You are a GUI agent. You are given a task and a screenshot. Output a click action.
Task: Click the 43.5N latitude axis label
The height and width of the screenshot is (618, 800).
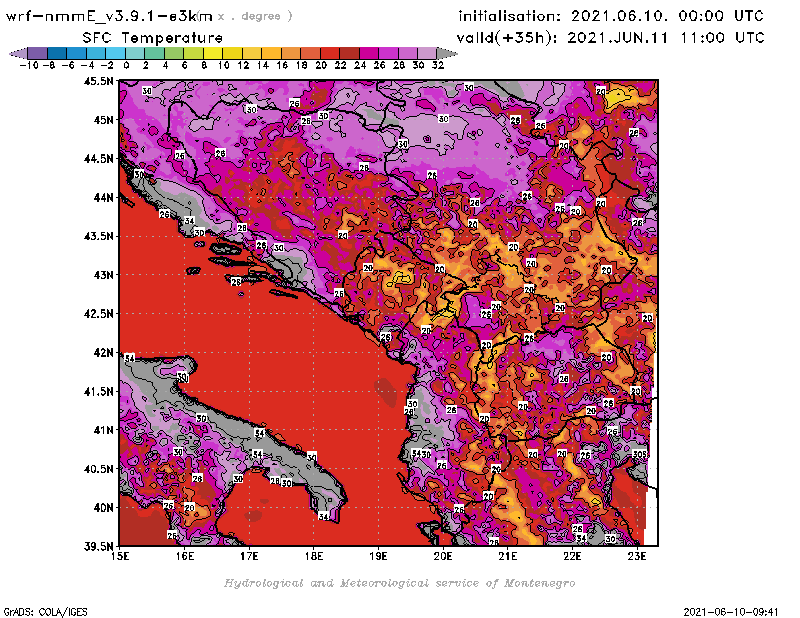98,236
